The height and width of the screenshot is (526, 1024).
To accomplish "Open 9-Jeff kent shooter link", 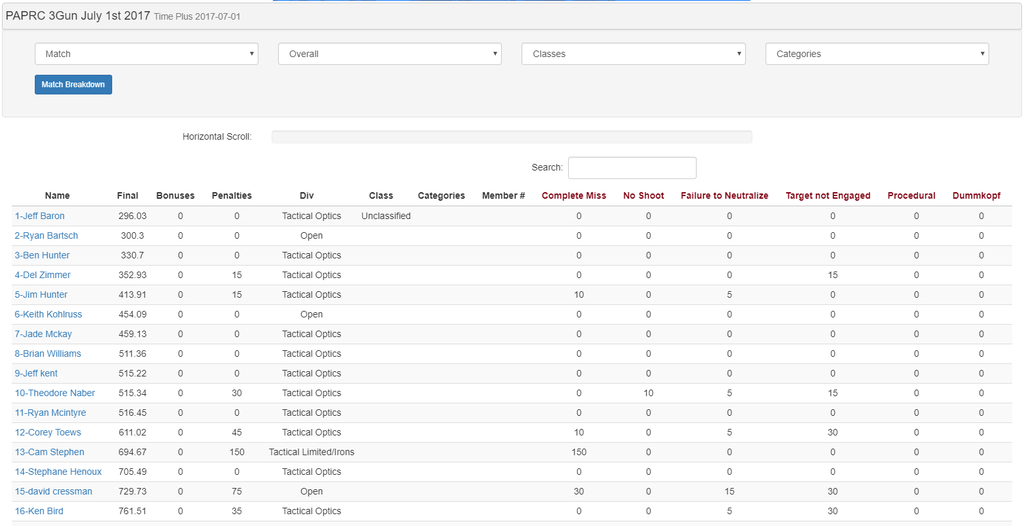I will click(x=37, y=373).
